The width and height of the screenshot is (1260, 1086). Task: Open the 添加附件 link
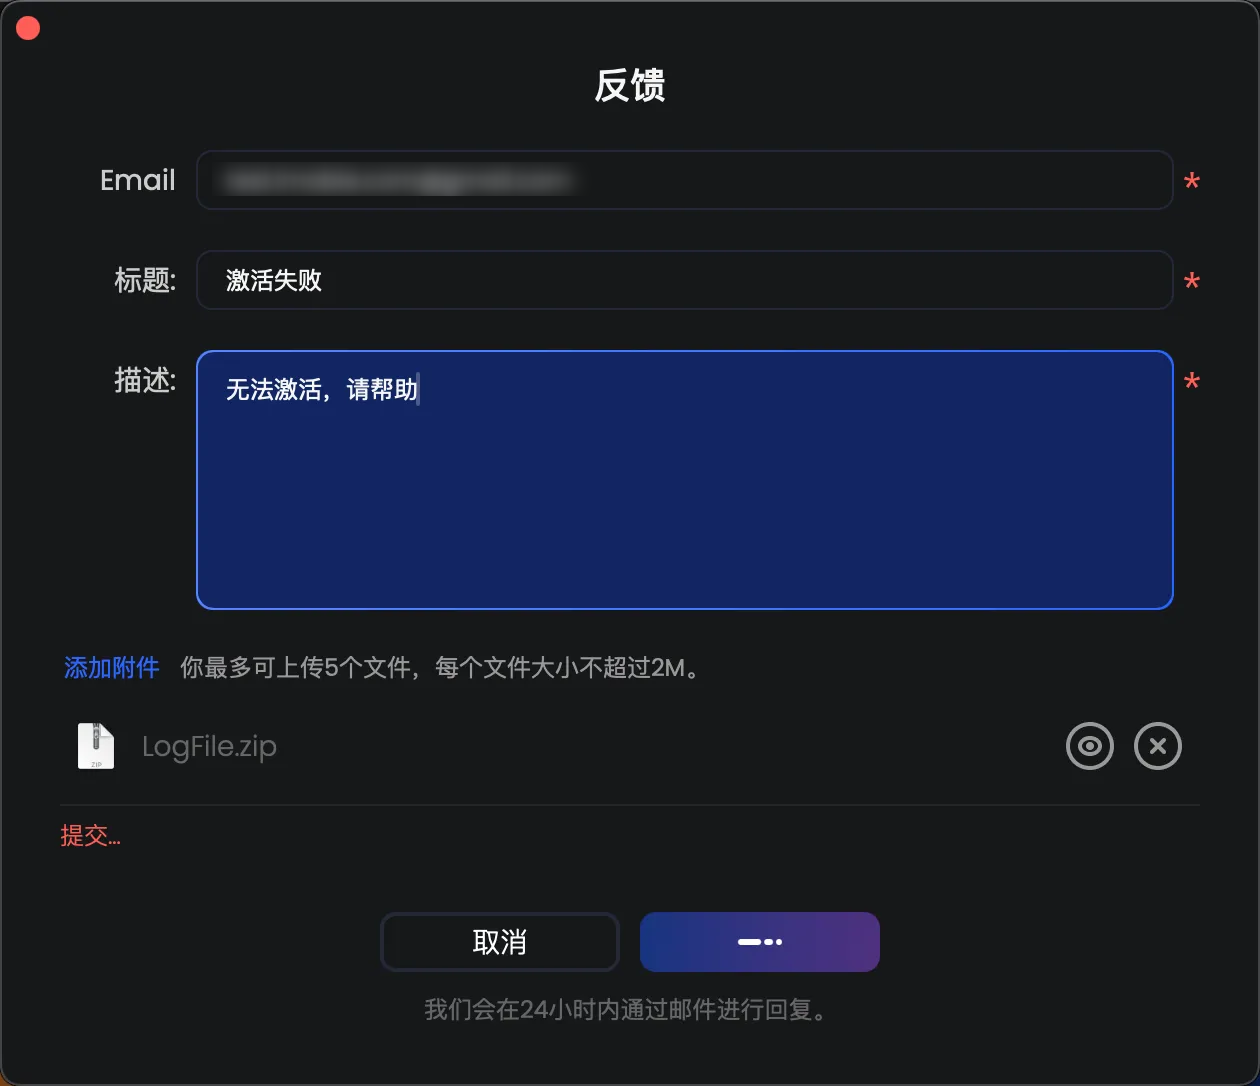click(x=112, y=668)
